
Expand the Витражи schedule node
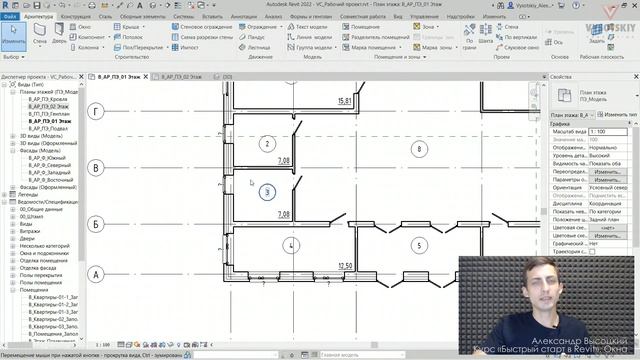[13, 231]
